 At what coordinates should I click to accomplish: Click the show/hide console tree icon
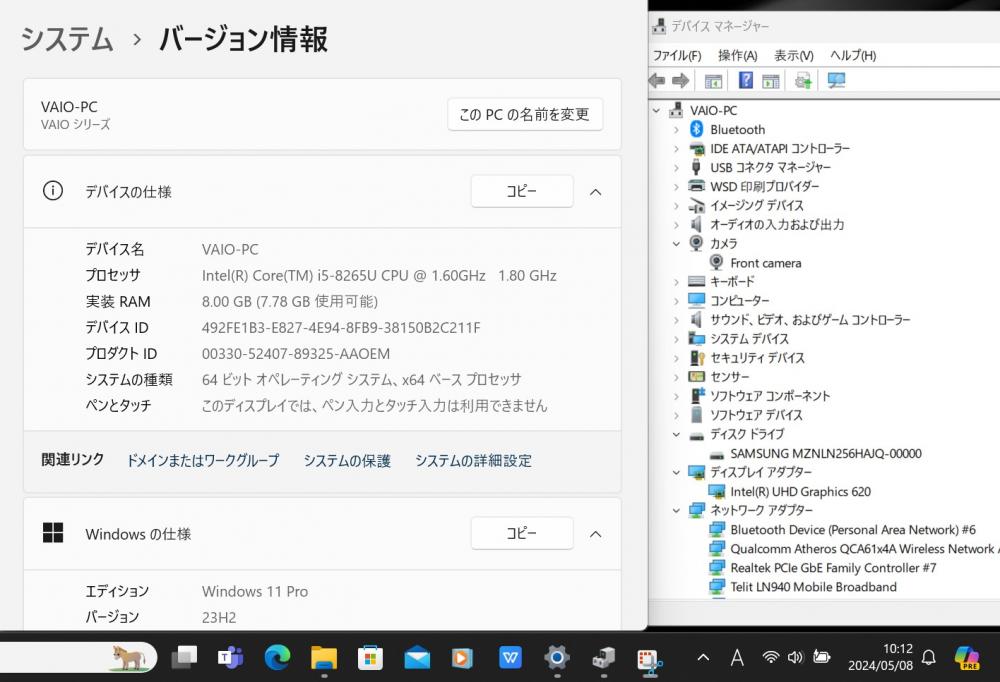pos(713,81)
